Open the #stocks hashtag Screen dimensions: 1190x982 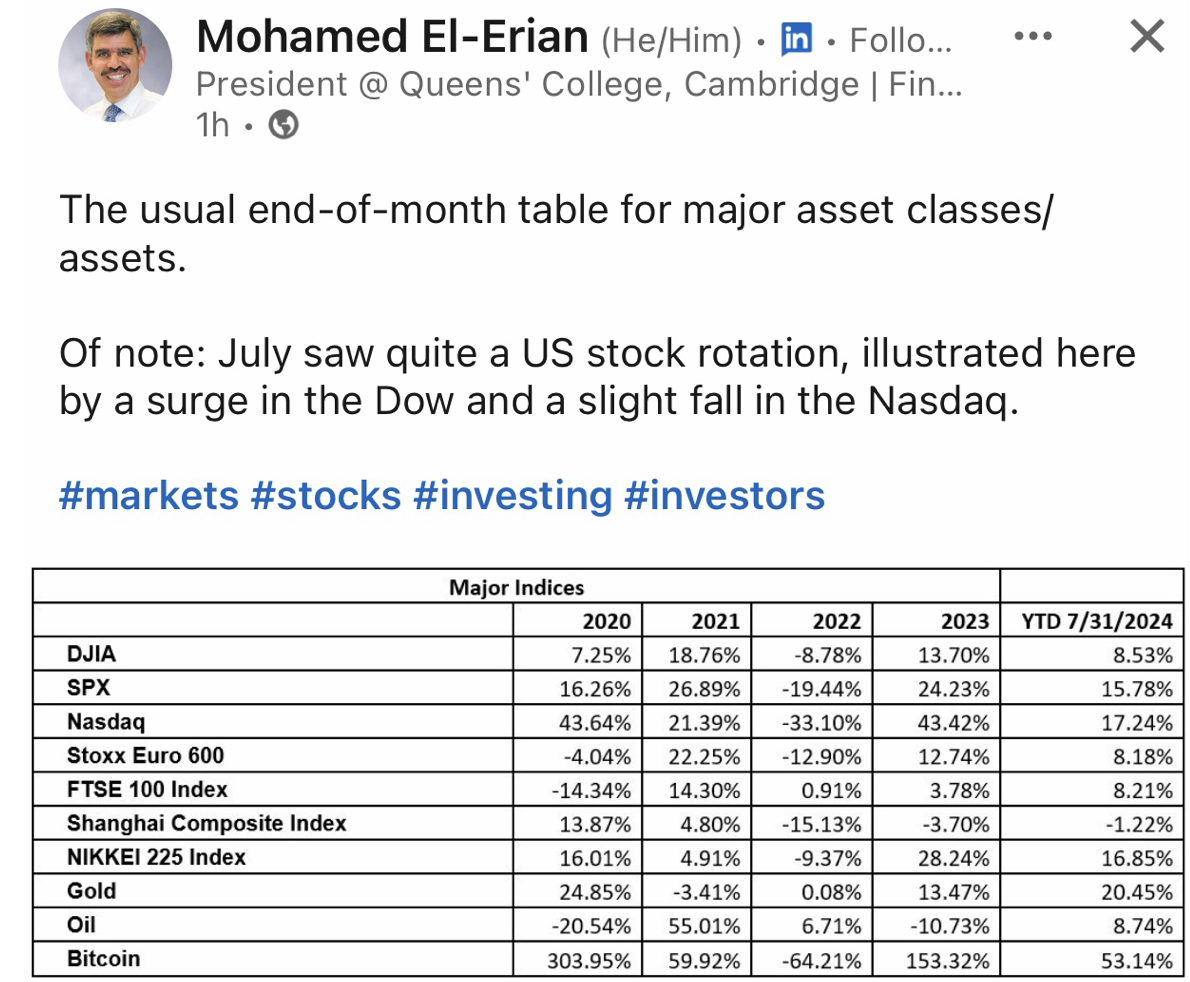(x=326, y=495)
